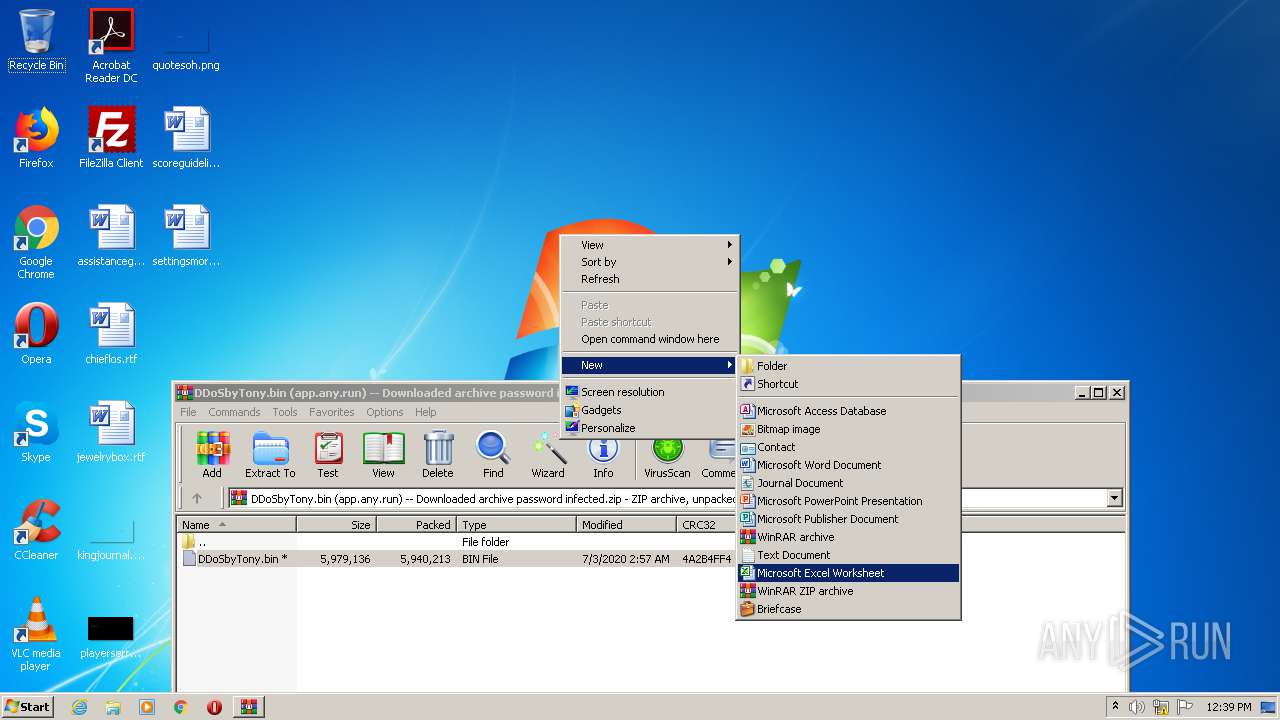Click the Start button
Image resolution: width=1280 pixels, height=720 pixels.
[28, 707]
